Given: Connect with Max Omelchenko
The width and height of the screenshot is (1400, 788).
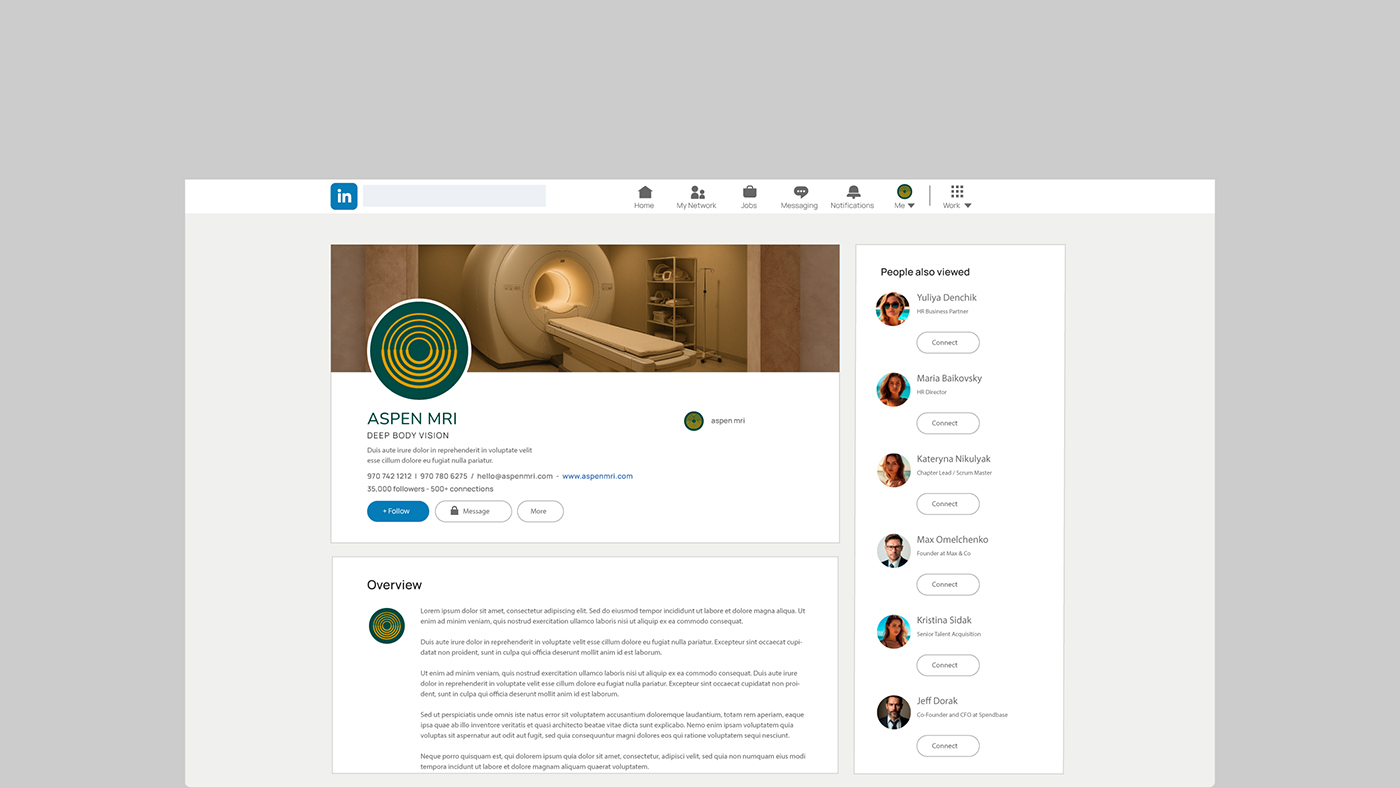Looking at the screenshot, I should pyautogui.click(x=948, y=584).
